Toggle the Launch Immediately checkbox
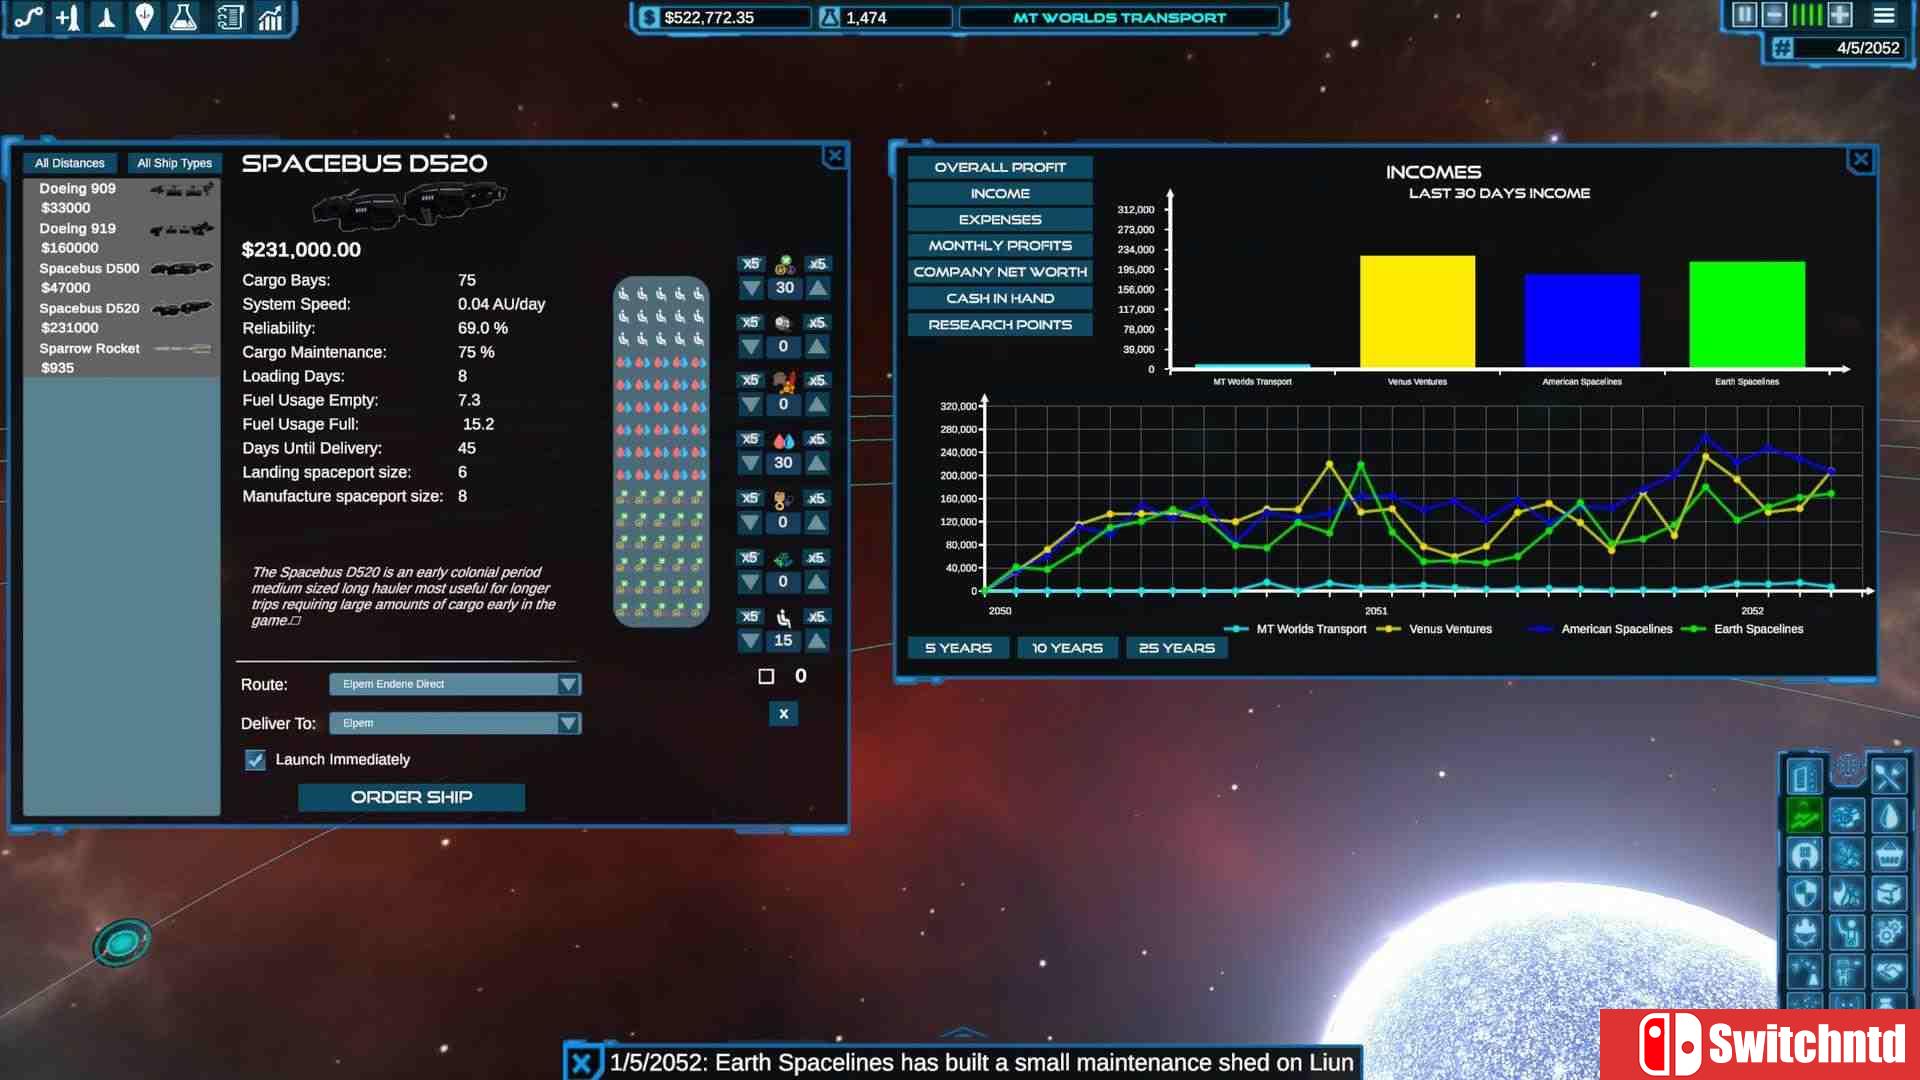This screenshot has height=1080, width=1920. [255, 760]
